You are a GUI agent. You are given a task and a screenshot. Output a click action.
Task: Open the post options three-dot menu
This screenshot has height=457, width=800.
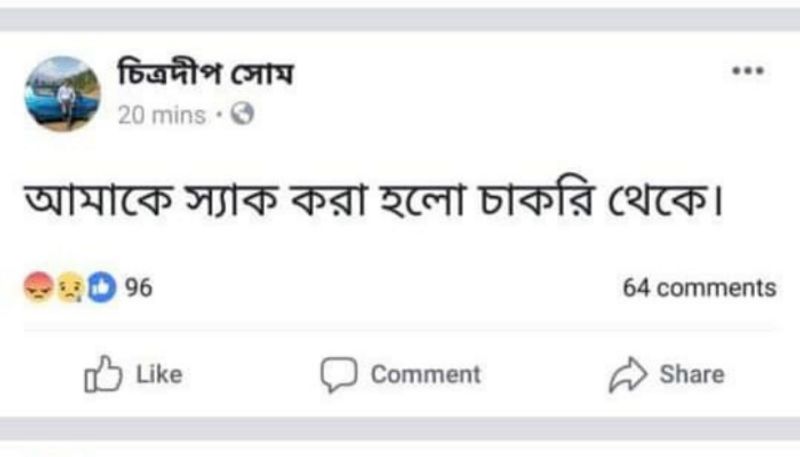747,72
